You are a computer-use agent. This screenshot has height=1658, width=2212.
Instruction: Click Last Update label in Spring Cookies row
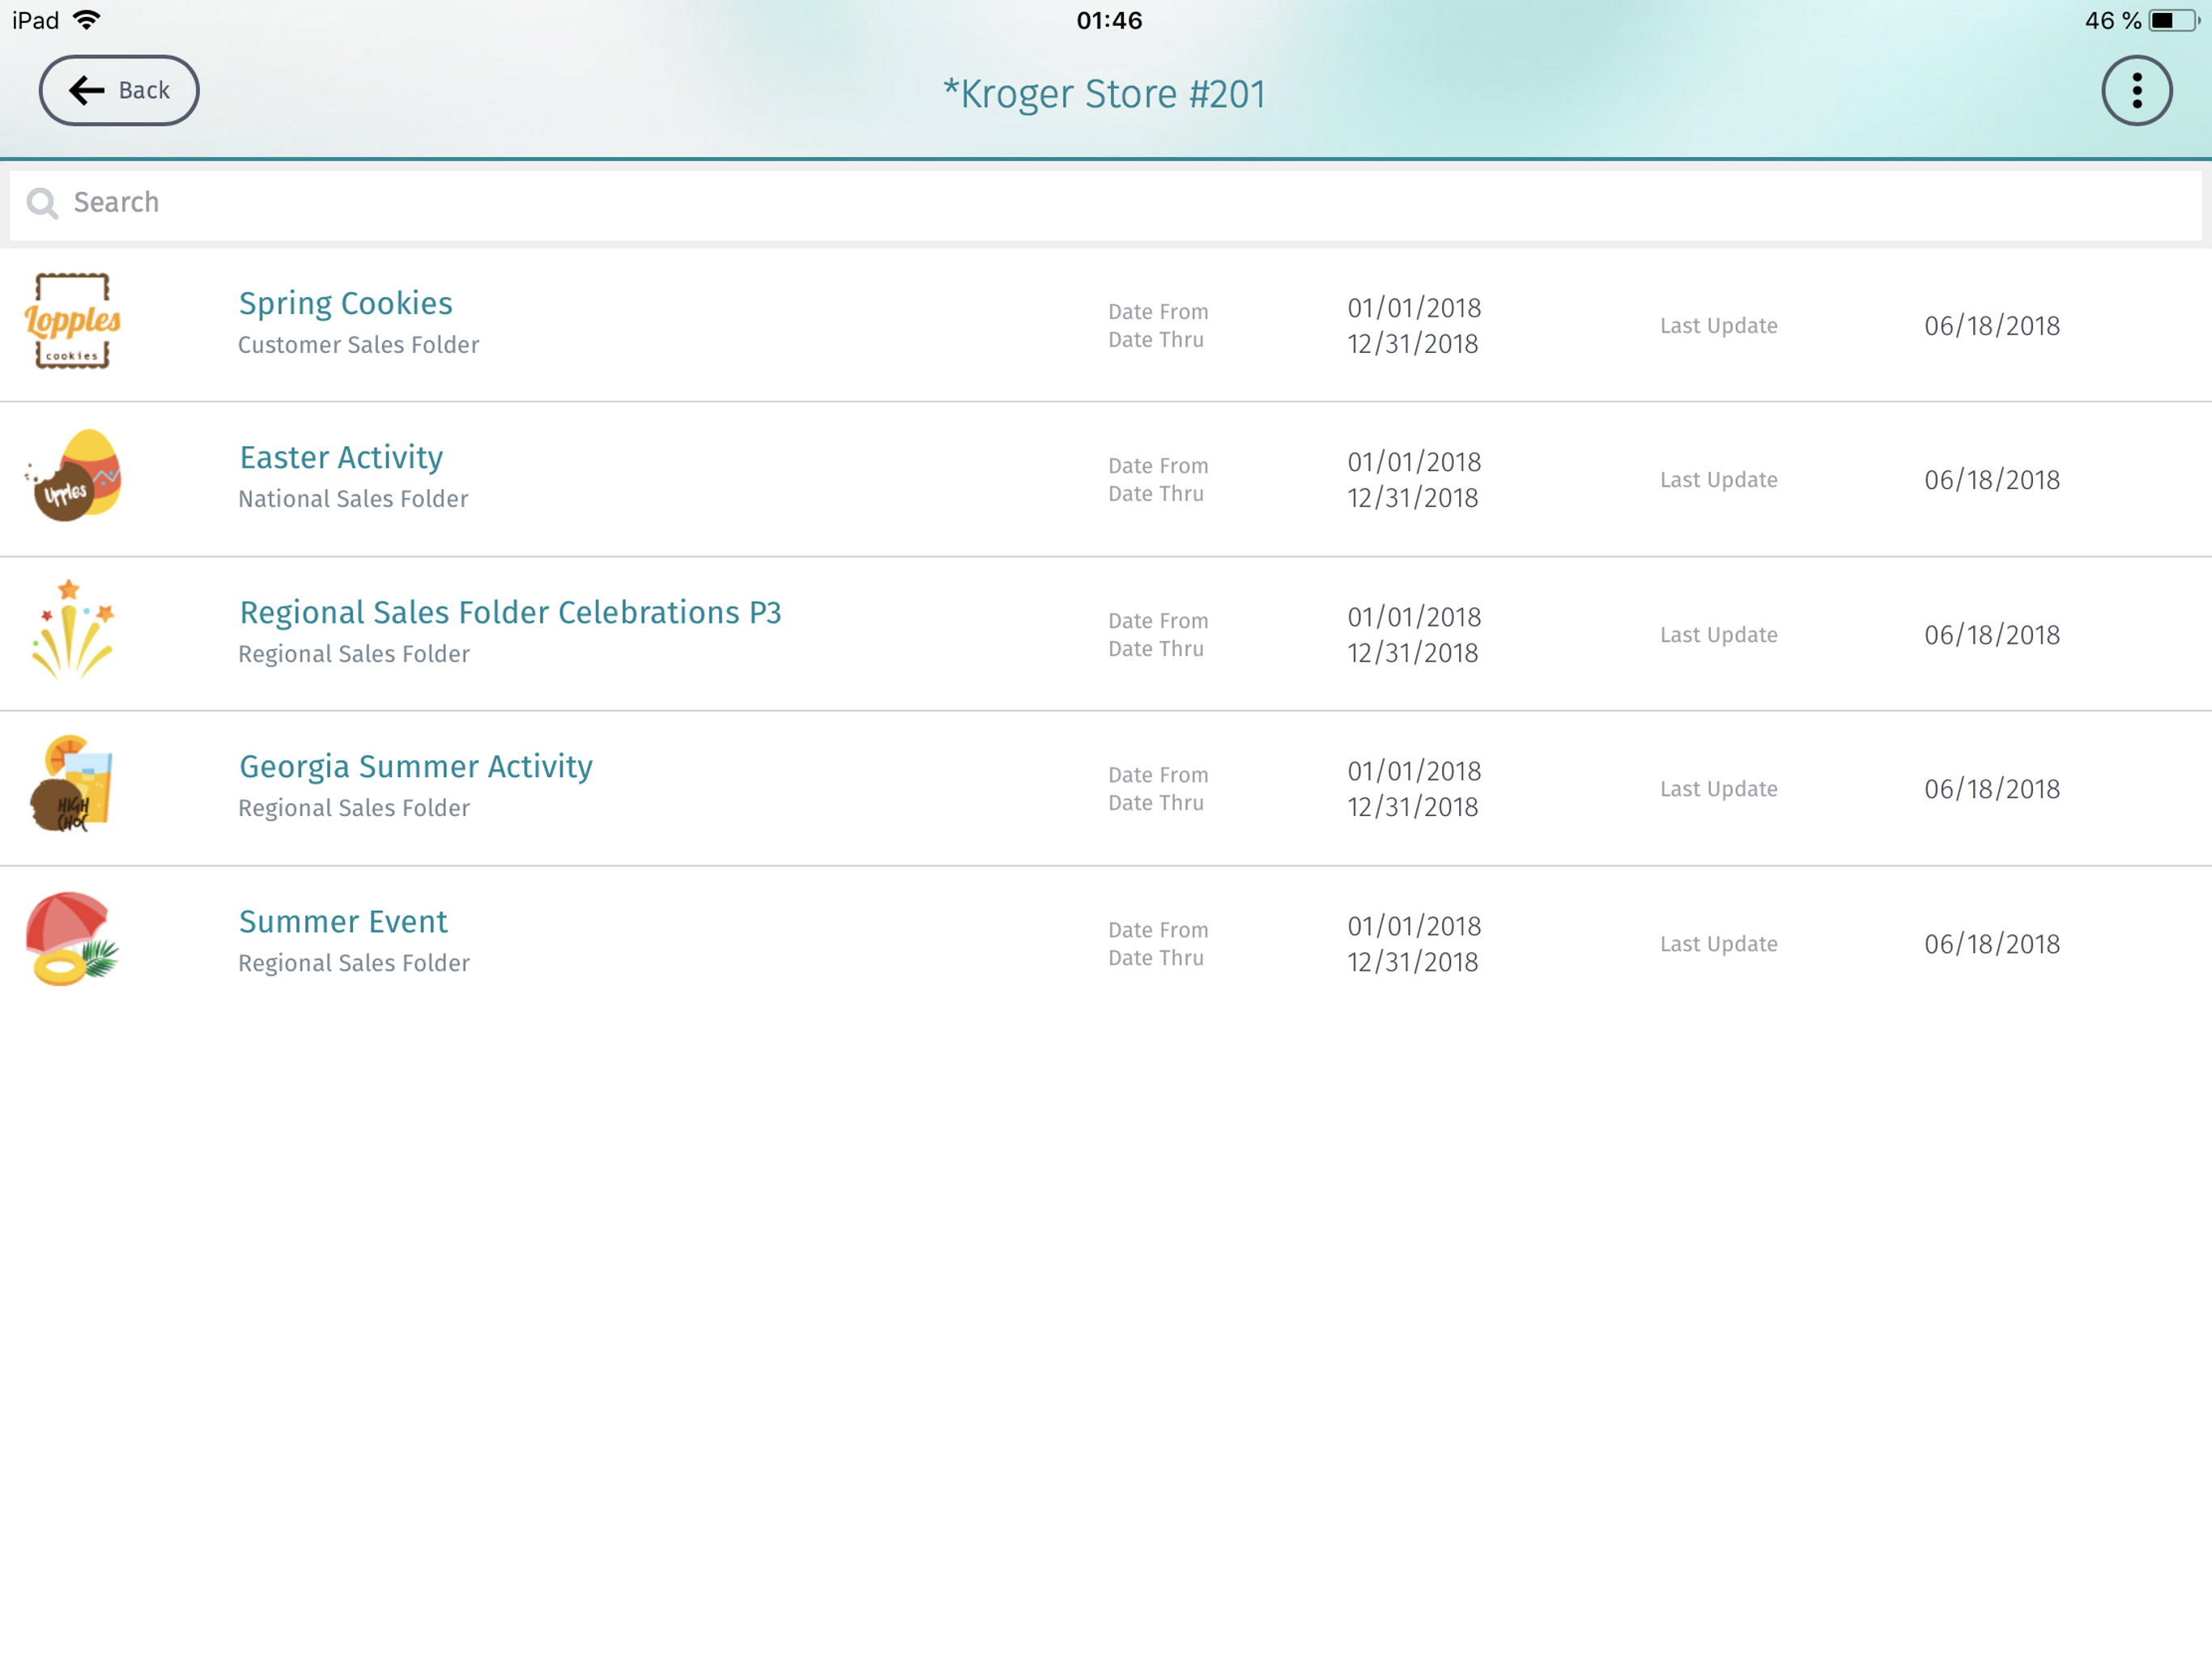pos(1719,326)
